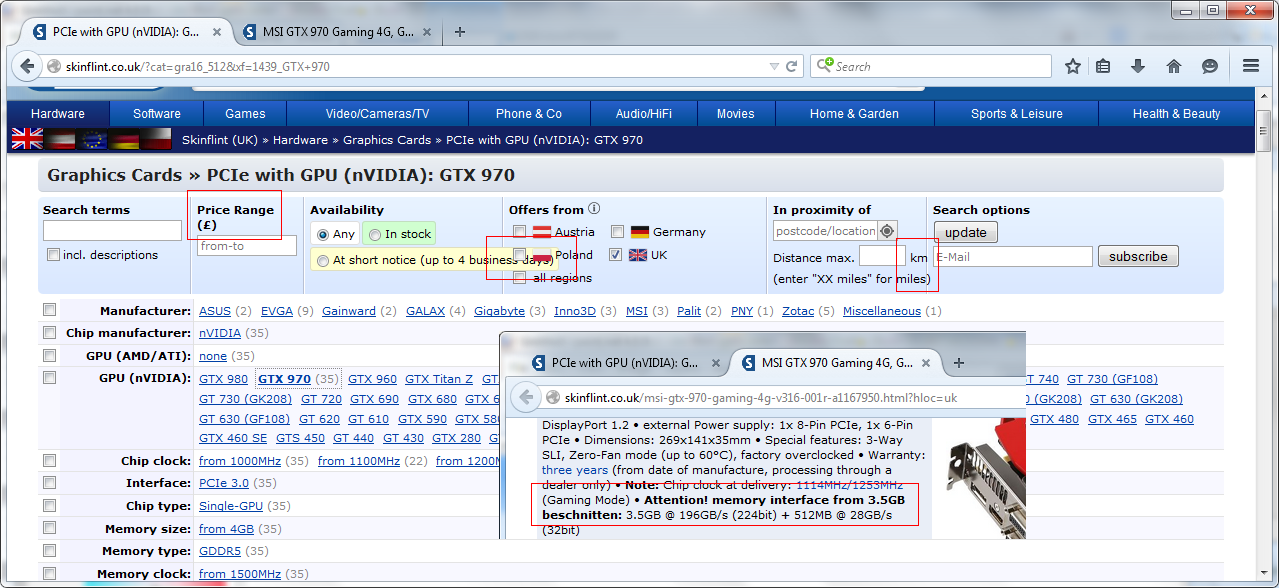Screen dimensions: 1279x588
Task: Choose the German flag in the header
Action: [x=125, y=140]
